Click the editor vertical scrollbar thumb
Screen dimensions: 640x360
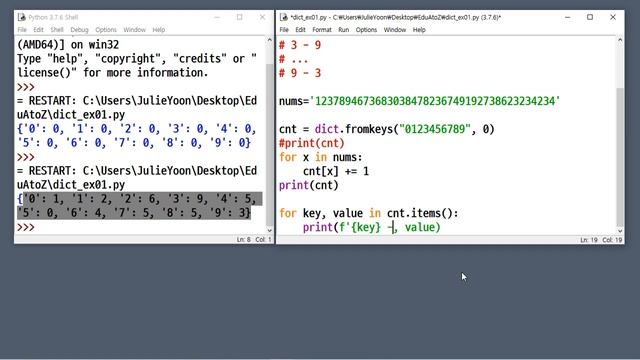[x=620, y=157]
